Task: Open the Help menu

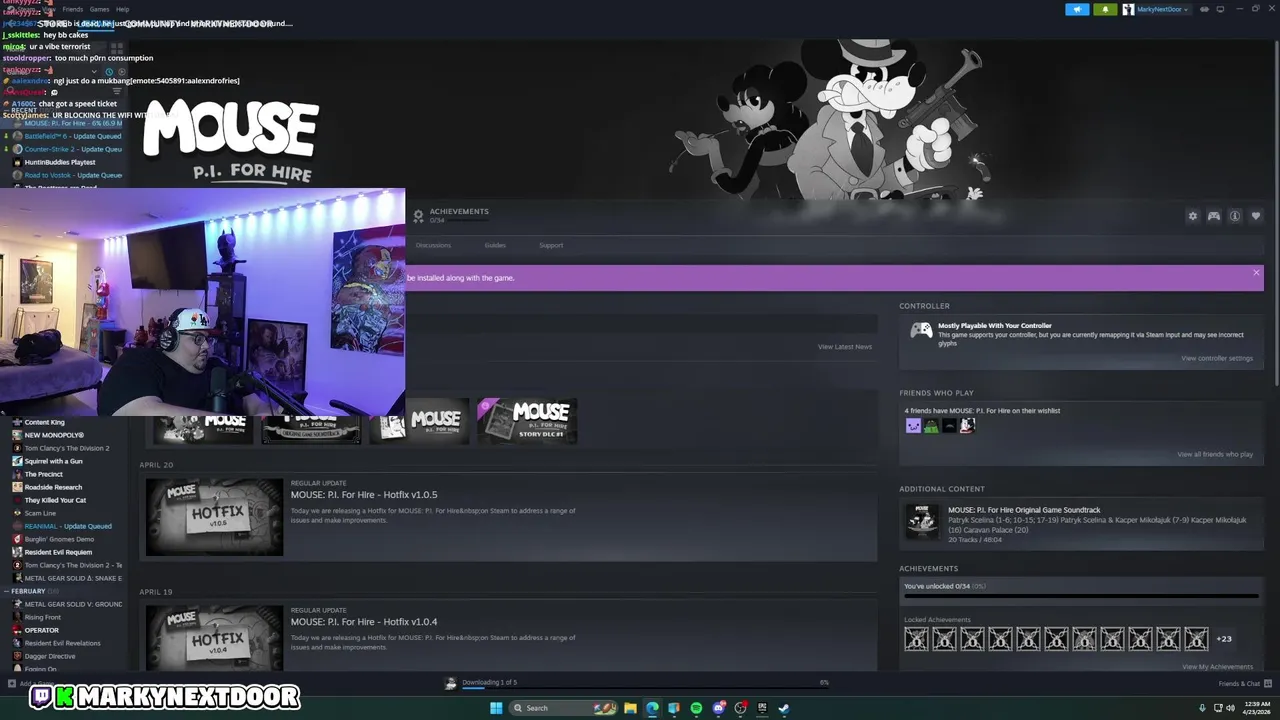Action: [x=122, y=9]
